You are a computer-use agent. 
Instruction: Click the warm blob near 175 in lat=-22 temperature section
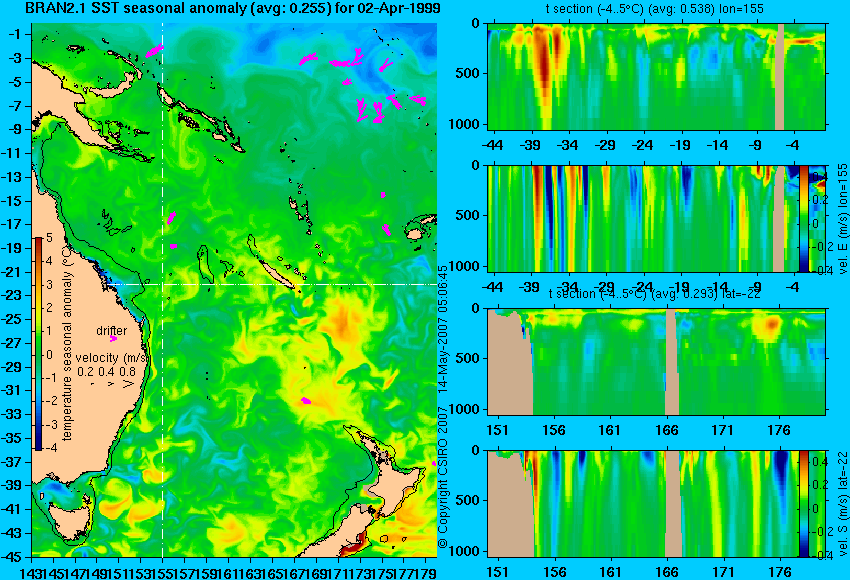click(770, 325)
